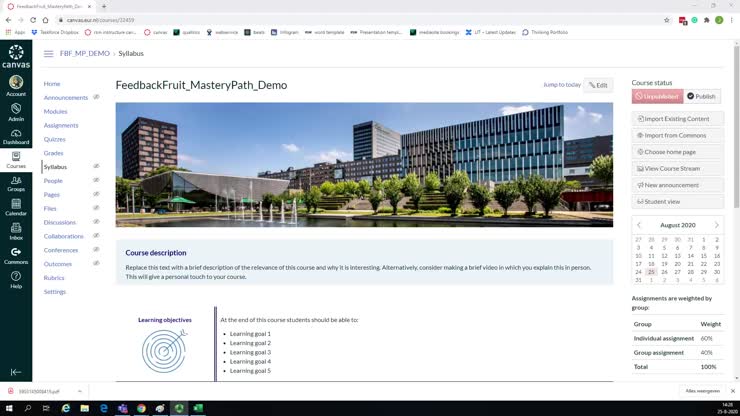Open Collaborations in course navigation
Screen dimensions: 740x416
click(x=63, y=236)
